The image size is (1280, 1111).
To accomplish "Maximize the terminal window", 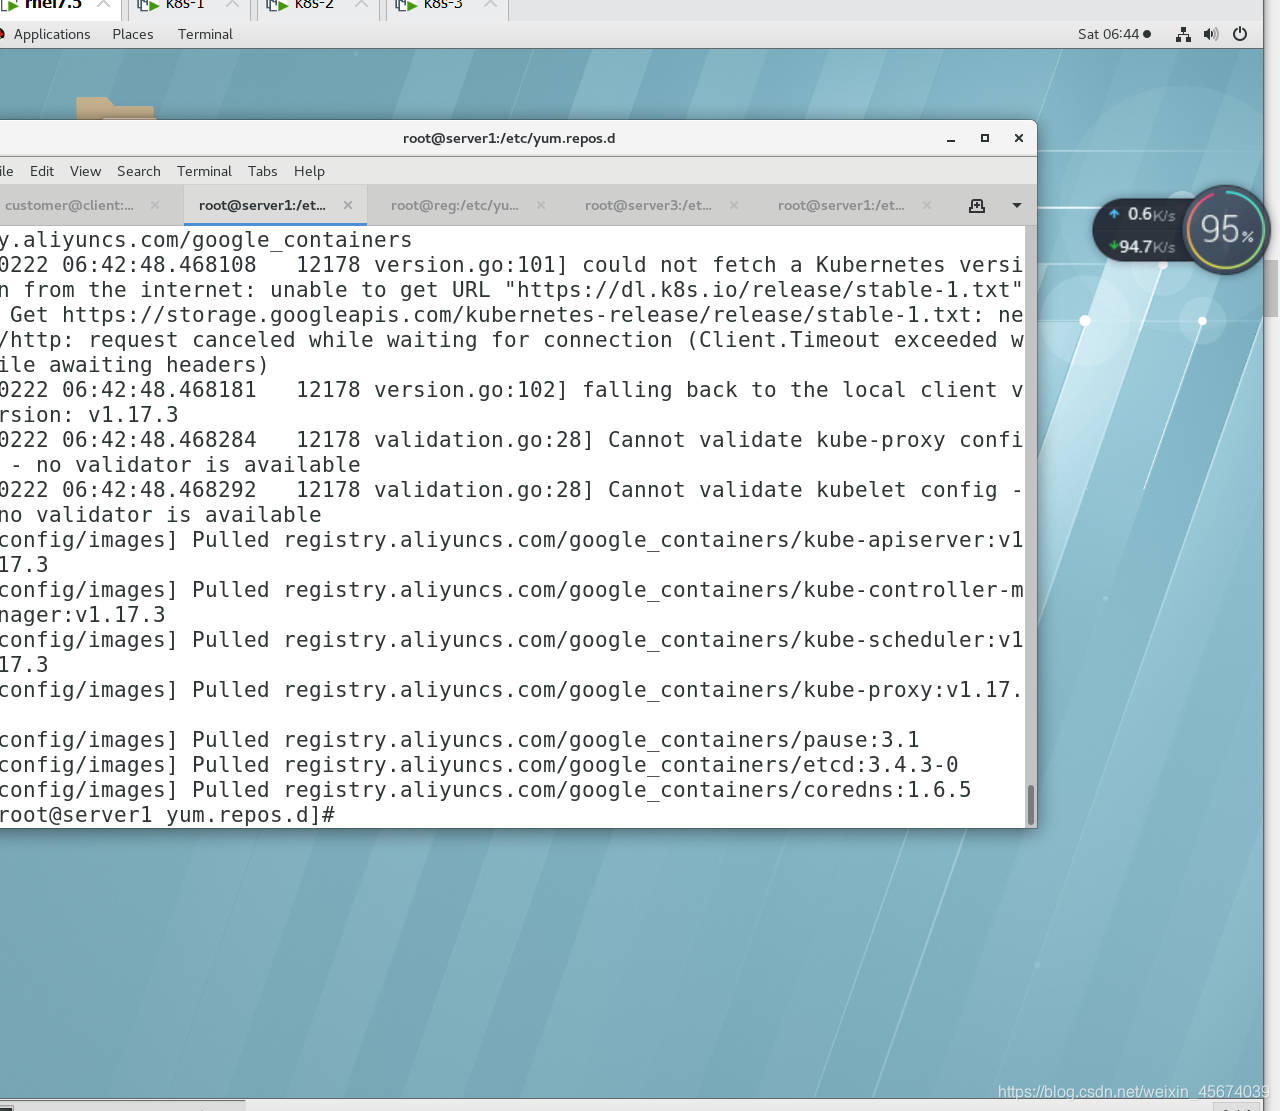I will pos(985,138).
